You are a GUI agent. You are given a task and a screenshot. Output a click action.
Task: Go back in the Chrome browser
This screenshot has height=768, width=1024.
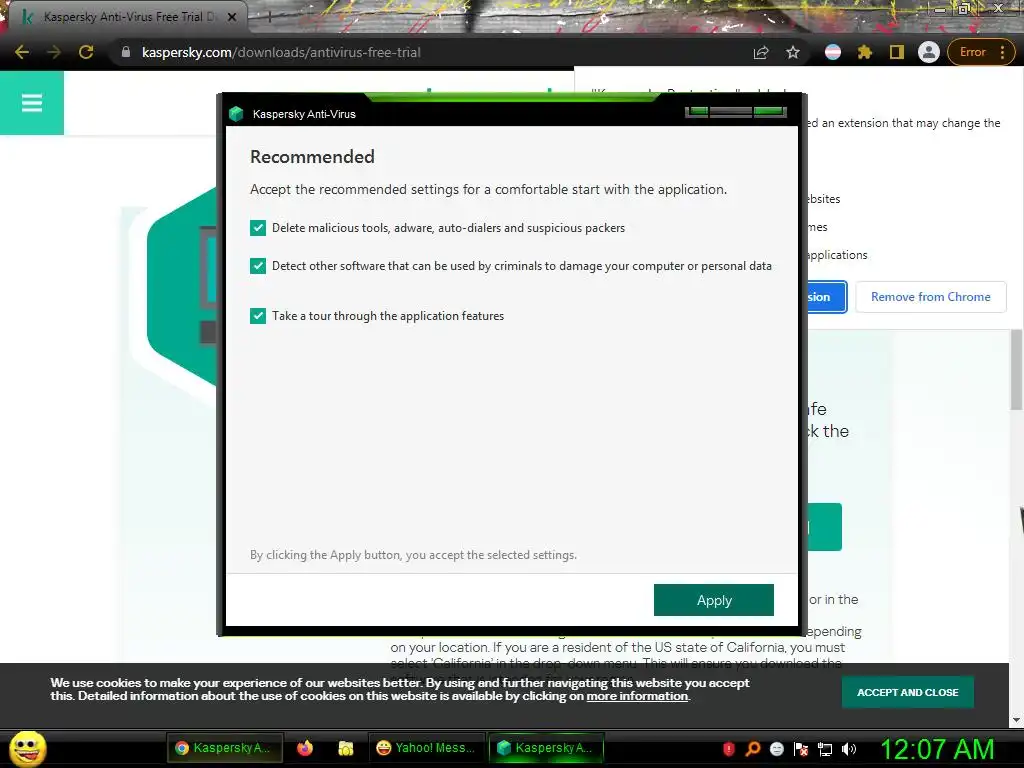click(x=22, y=52)
